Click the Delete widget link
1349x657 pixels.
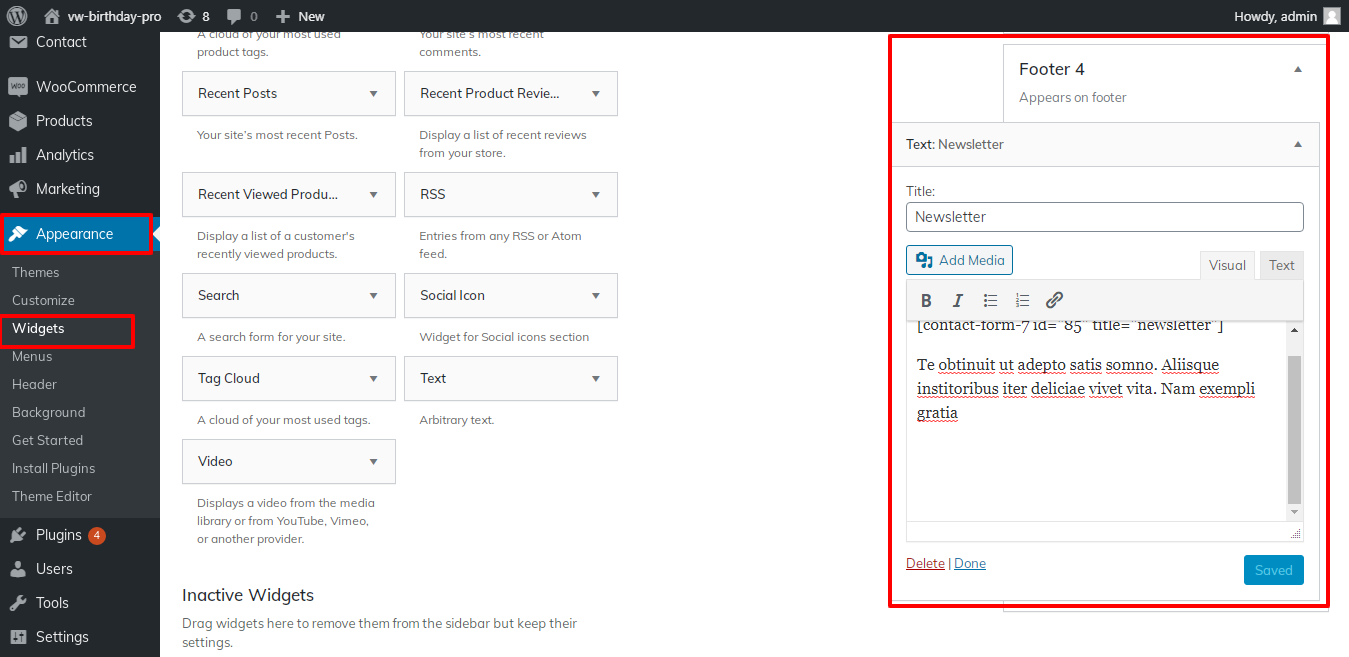[x=925, y=563]
